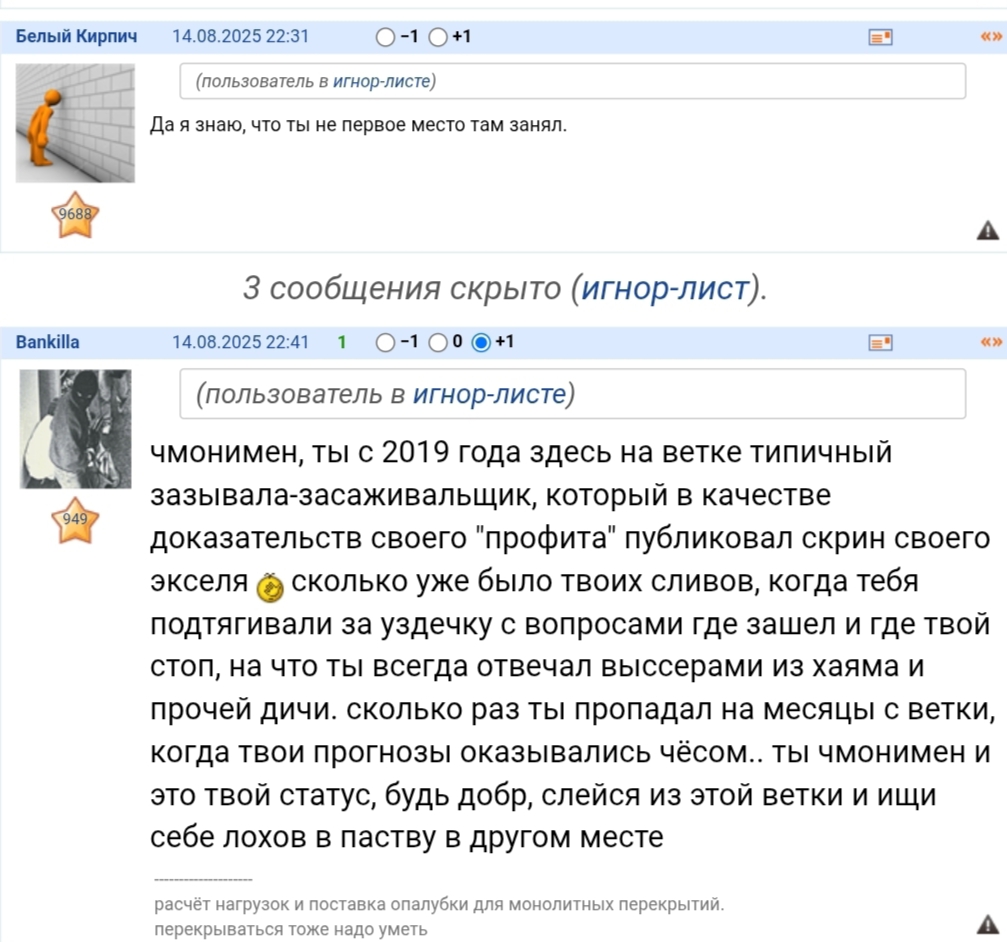Open Bankilla user profile link
This screenshot has height=942, width=1007.
pyautogui.click(x=48, y=342)
